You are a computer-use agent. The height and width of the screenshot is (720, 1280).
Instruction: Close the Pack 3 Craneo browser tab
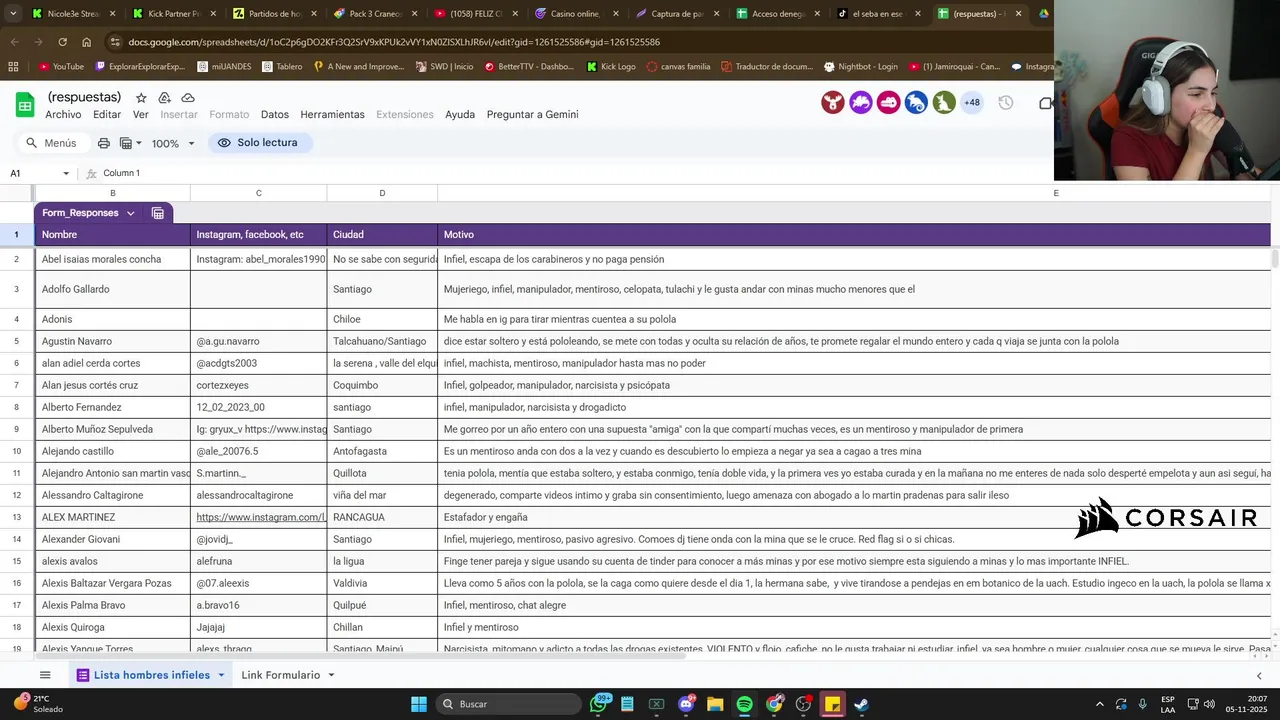pos(415,14)
